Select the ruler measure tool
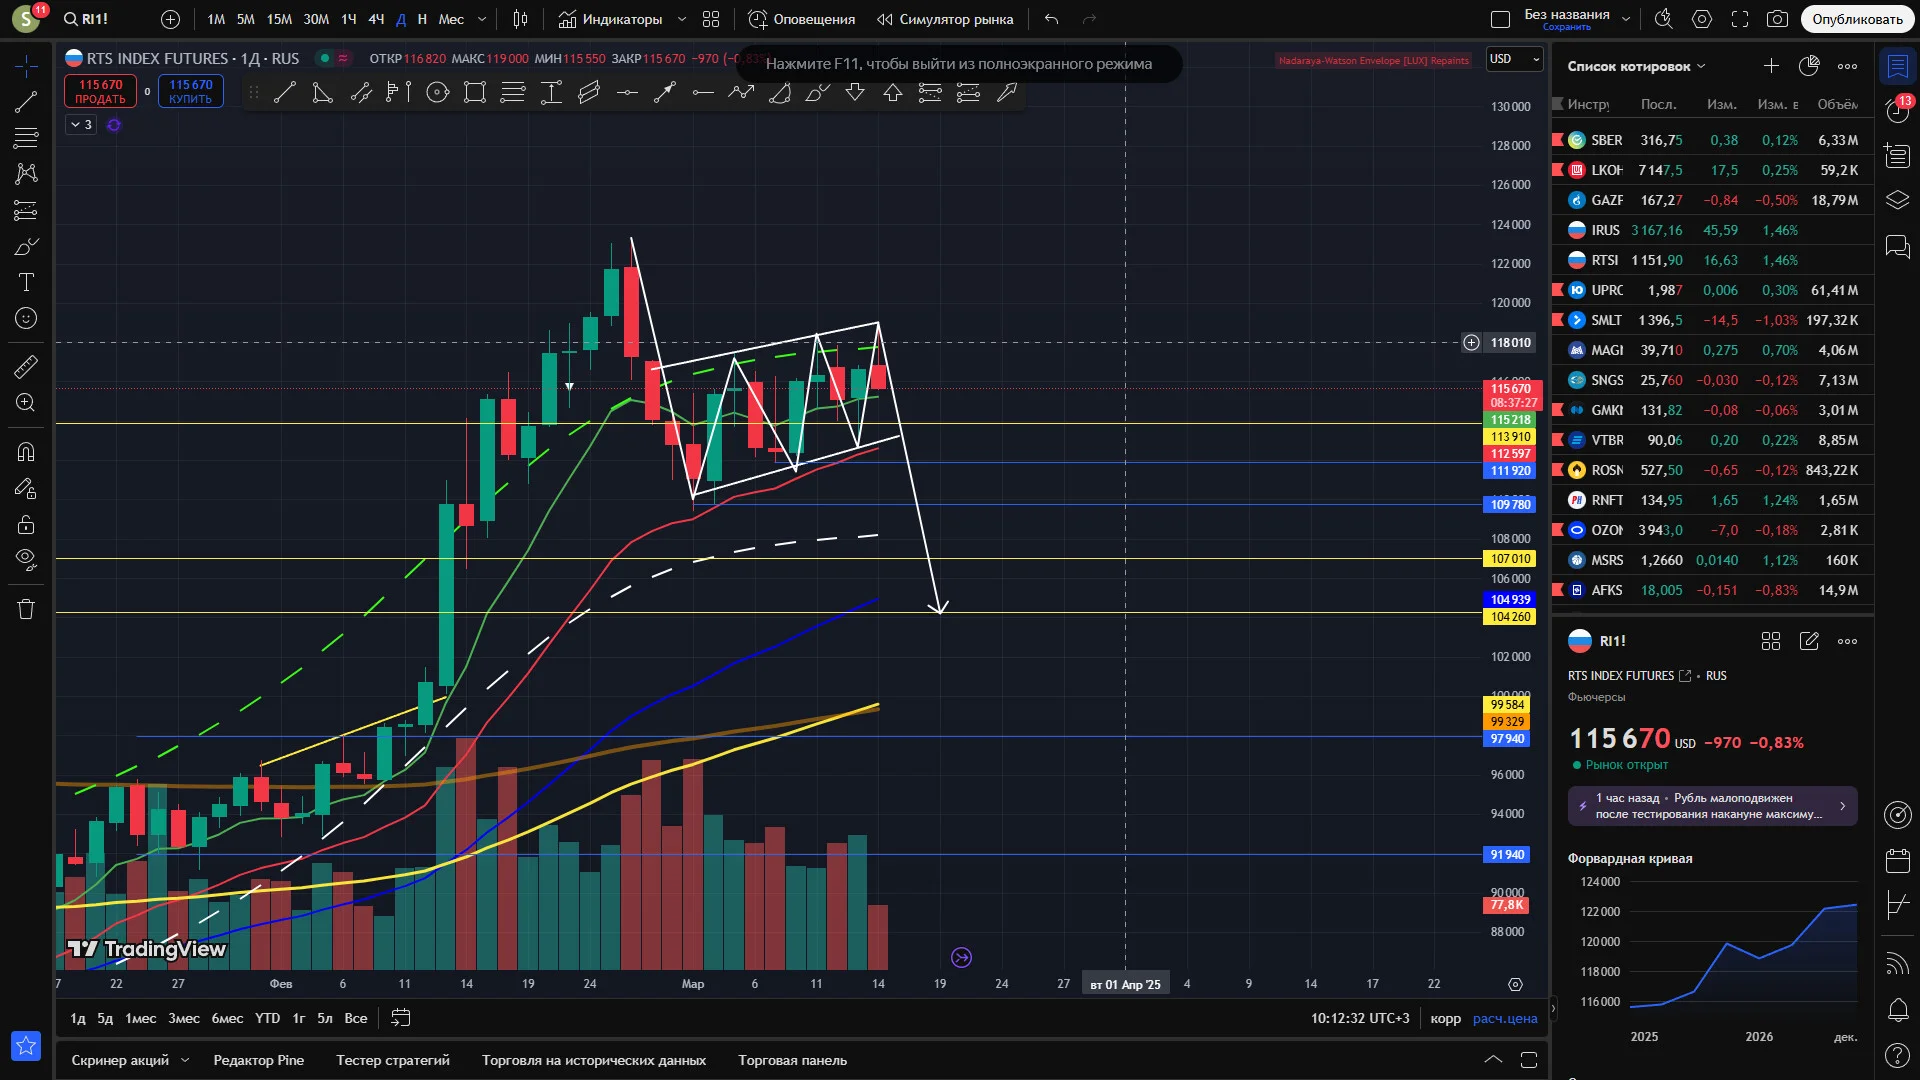 [x=26, y=366]
